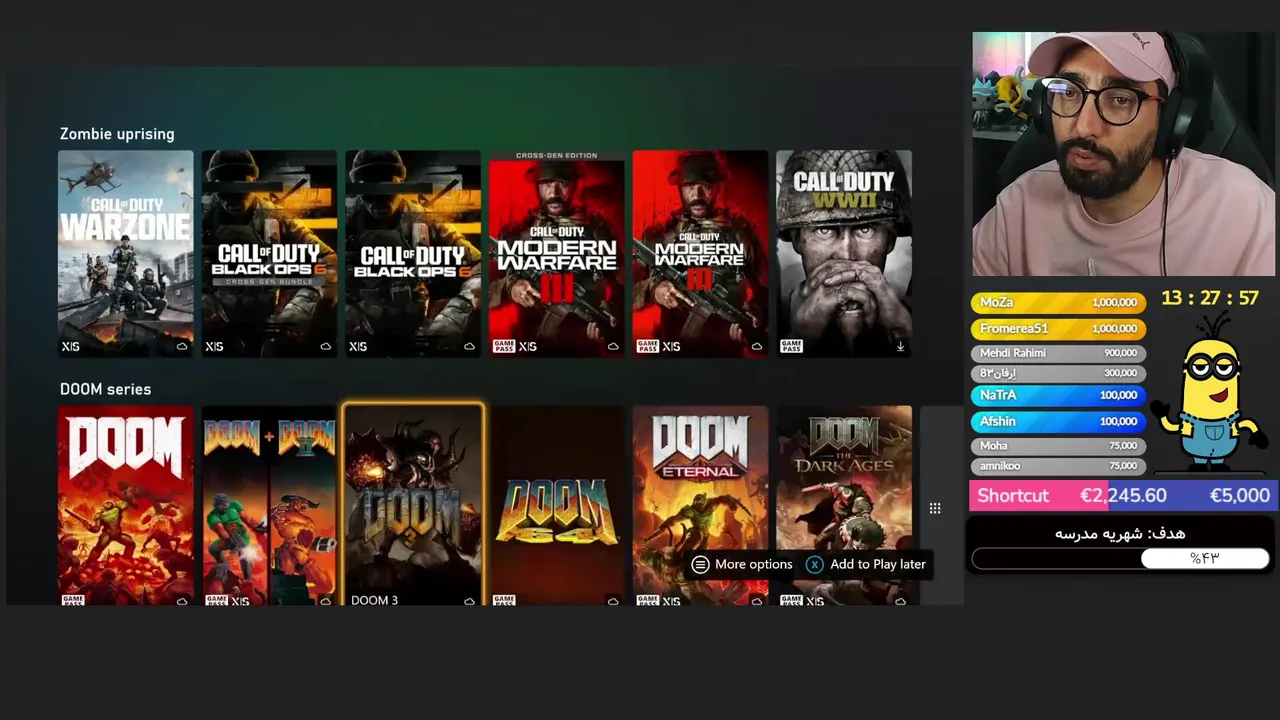Image resolution: width=1280 pixels, height=720 pixels.
Task: Click the streamer webcam feed
Action: click(1124, 154)
